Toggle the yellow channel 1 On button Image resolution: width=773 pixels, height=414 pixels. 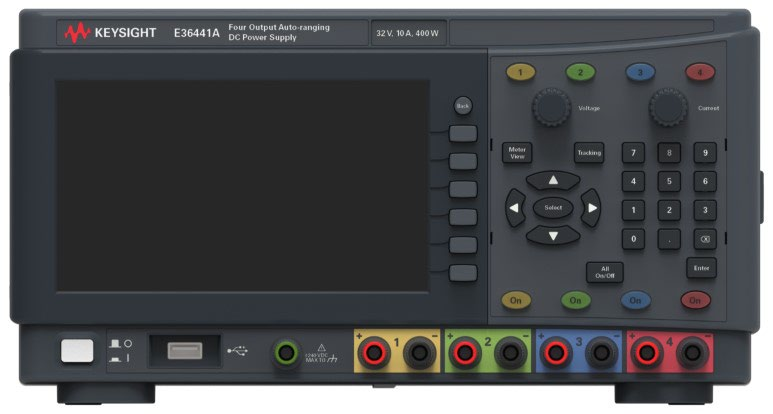tap(516, 299)
